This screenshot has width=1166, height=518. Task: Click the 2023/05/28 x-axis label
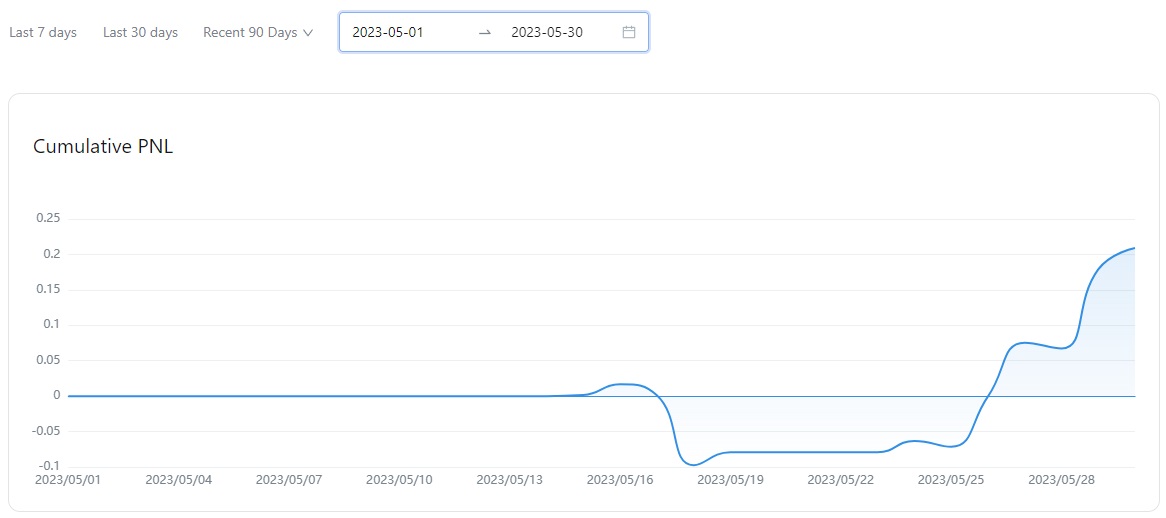point(1061,480)
